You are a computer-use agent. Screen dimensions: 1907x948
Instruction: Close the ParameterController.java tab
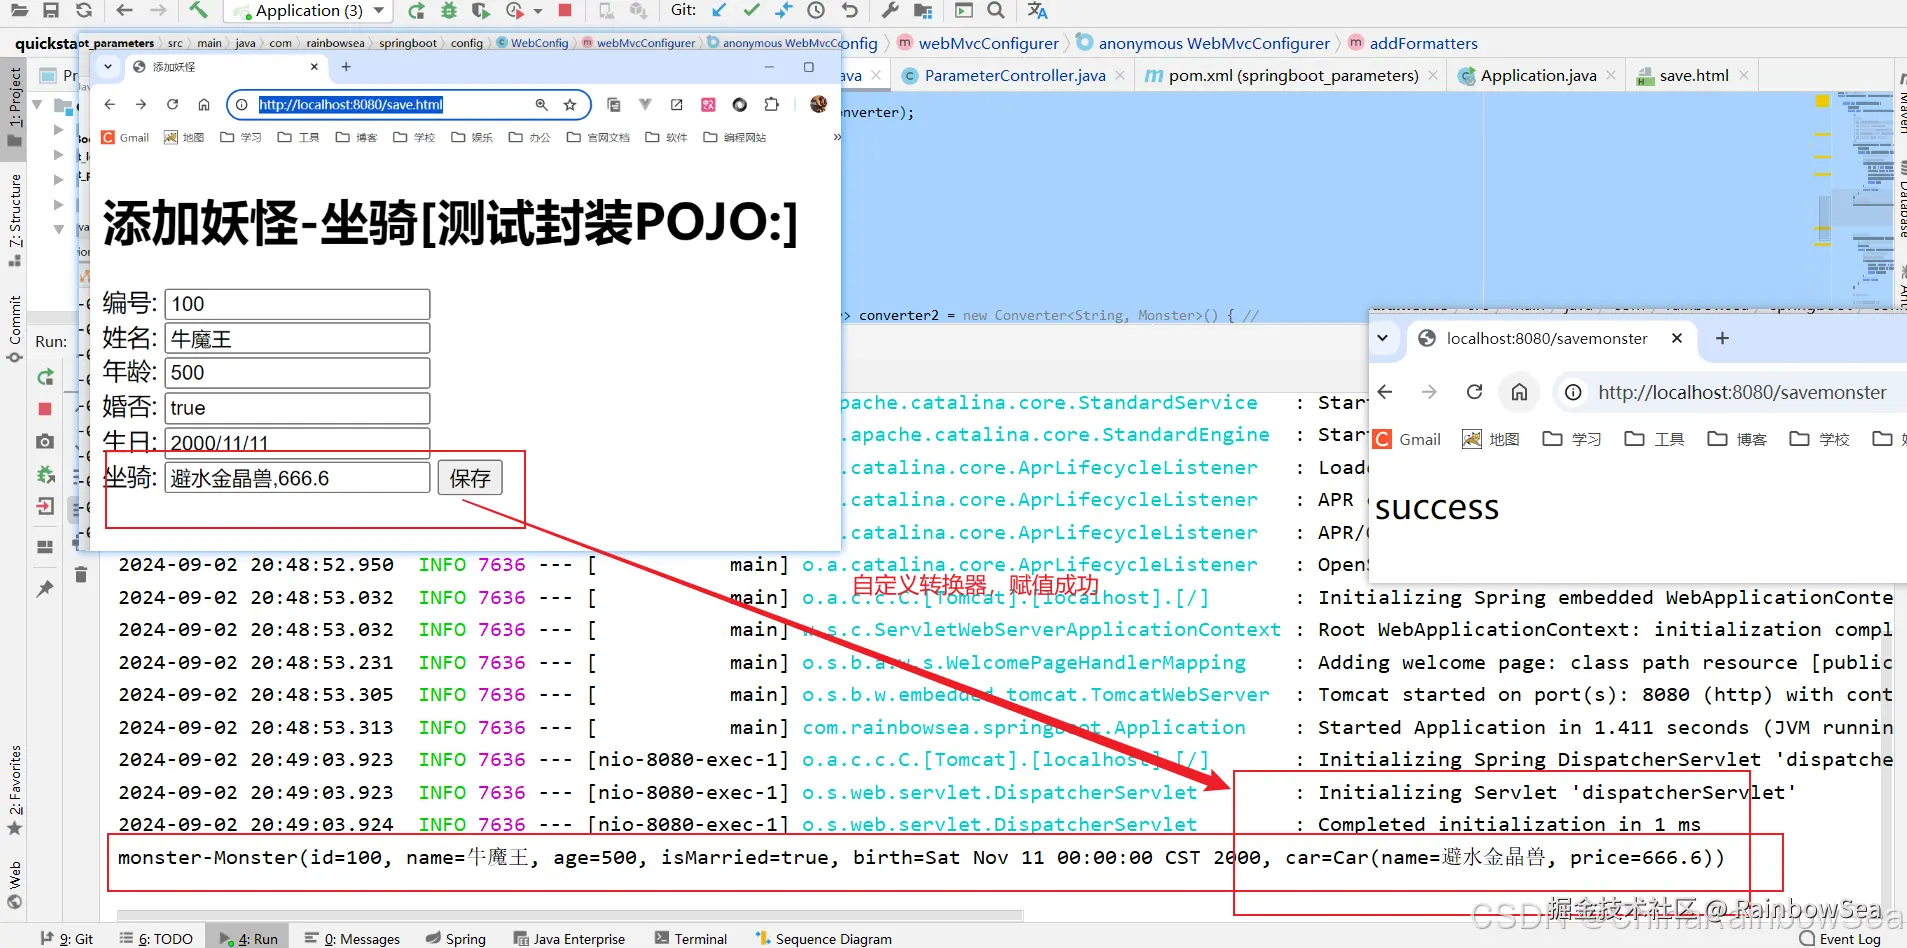coord(1120,75)
